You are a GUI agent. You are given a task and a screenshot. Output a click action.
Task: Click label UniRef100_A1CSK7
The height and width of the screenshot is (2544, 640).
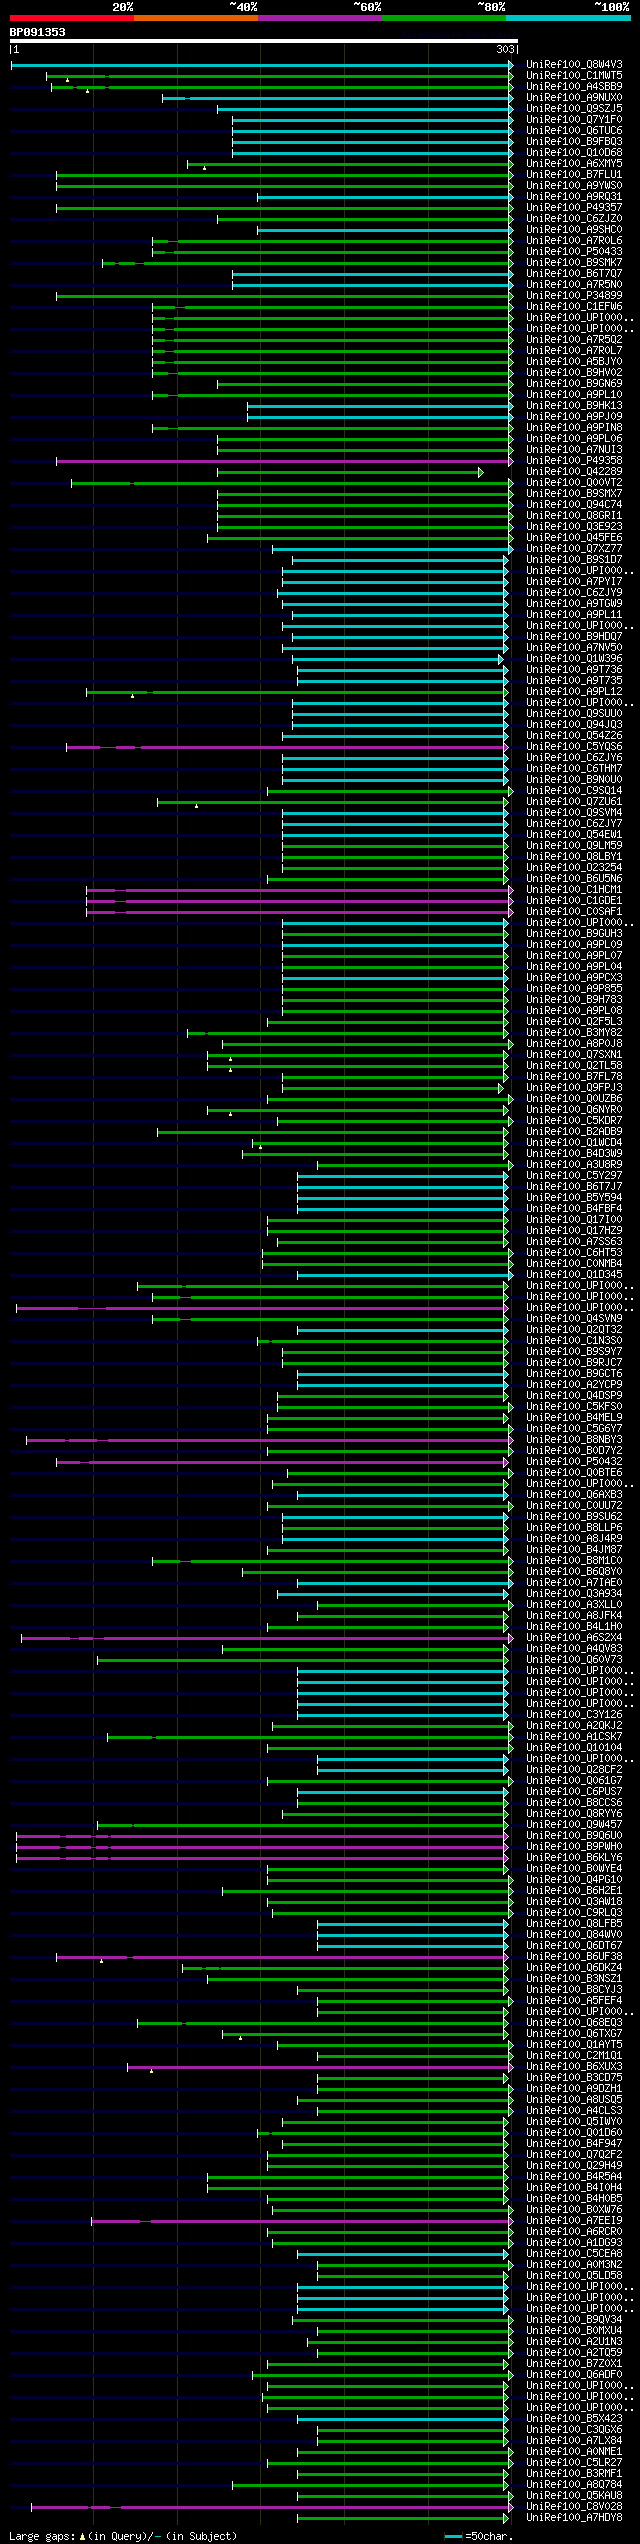(x=574, y=1737)
